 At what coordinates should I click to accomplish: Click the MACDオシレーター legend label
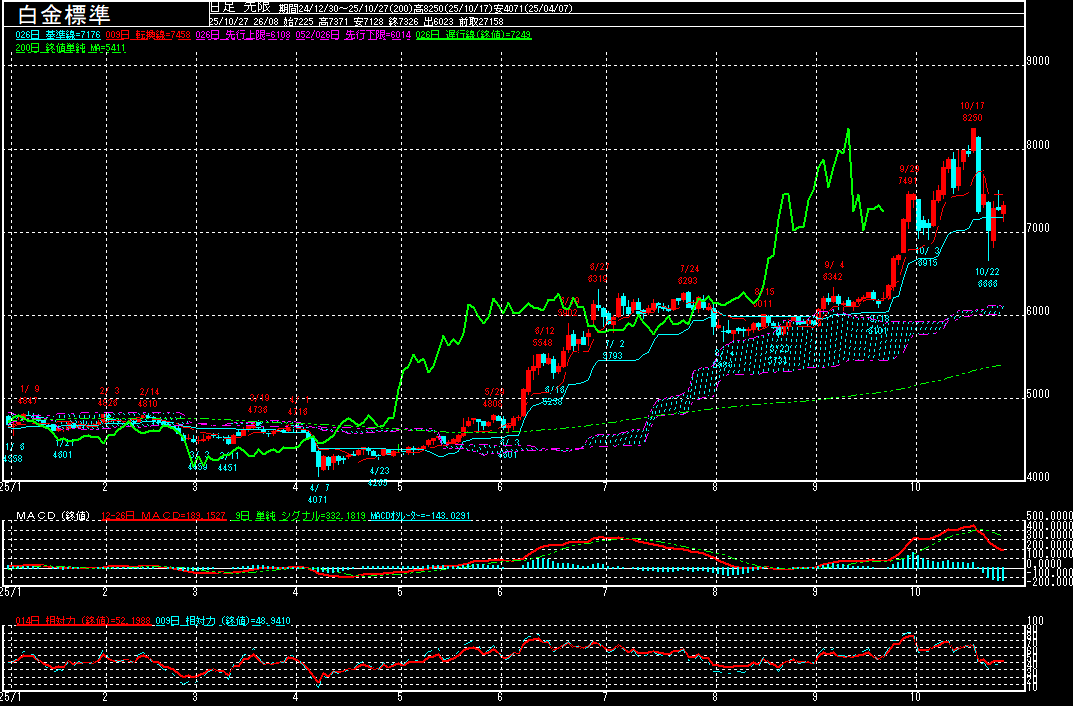420,516
